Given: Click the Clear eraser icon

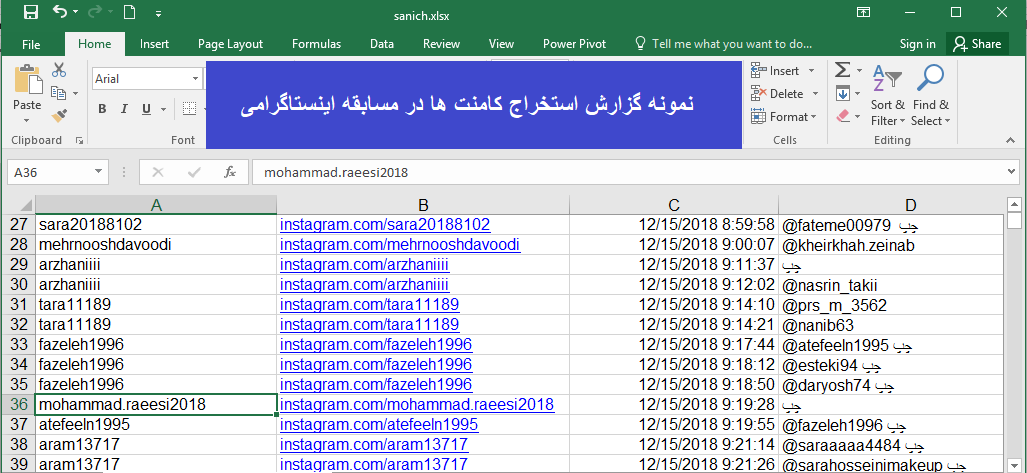Looking at the screenshot, I should click(x=842, y=116).
